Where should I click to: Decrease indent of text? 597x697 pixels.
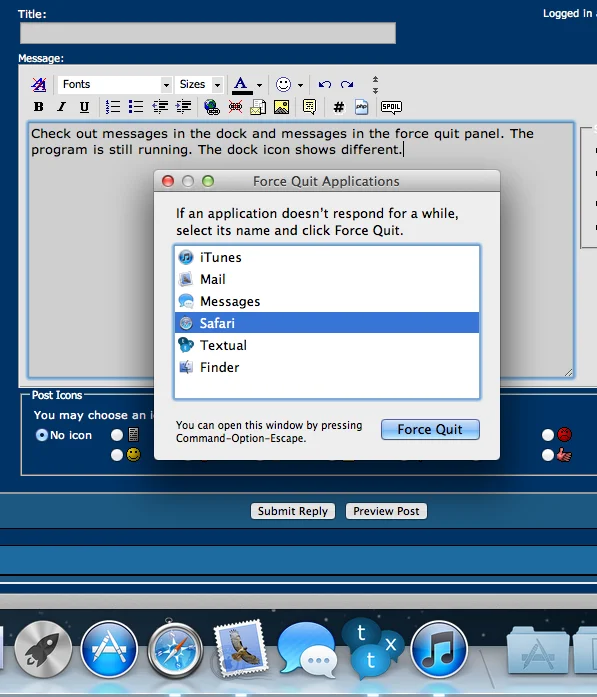[160, 107]
